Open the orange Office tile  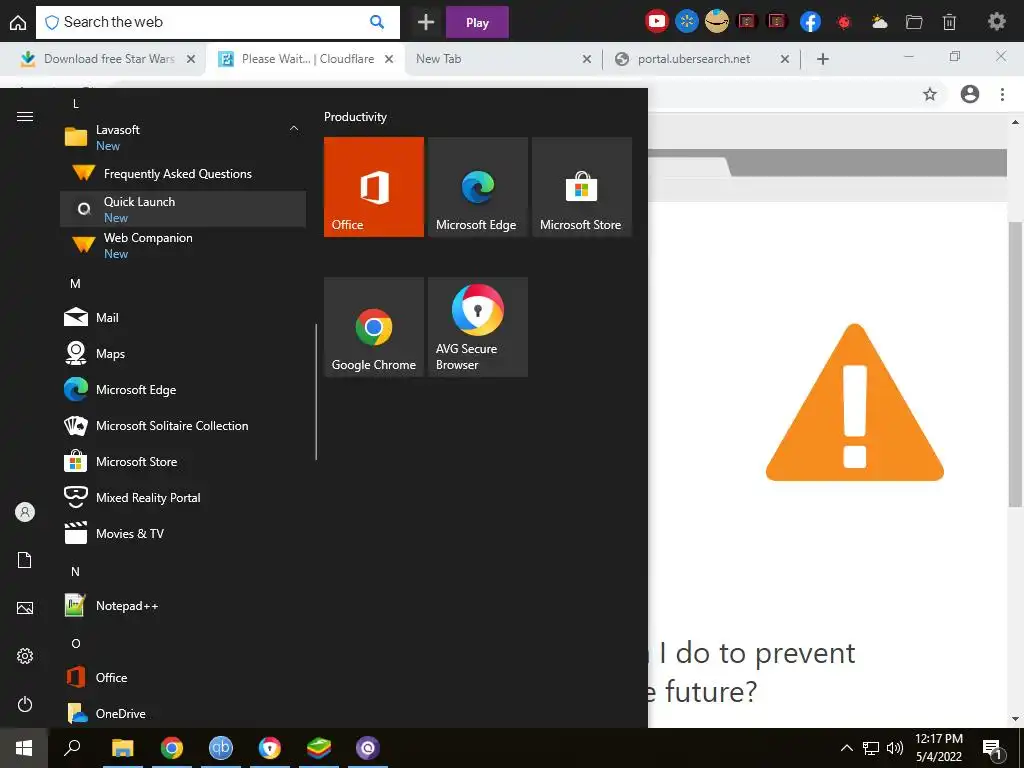[374, 187]
